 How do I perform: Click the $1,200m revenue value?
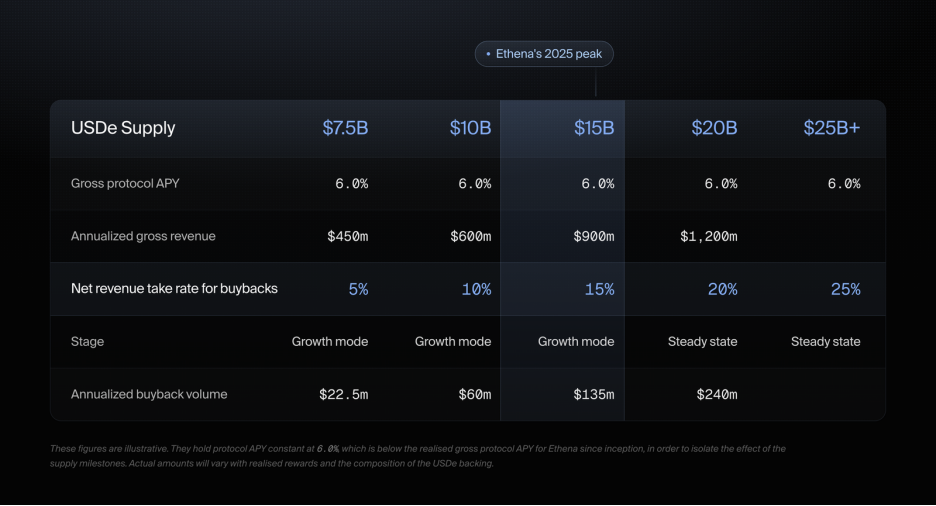[709, 236]
